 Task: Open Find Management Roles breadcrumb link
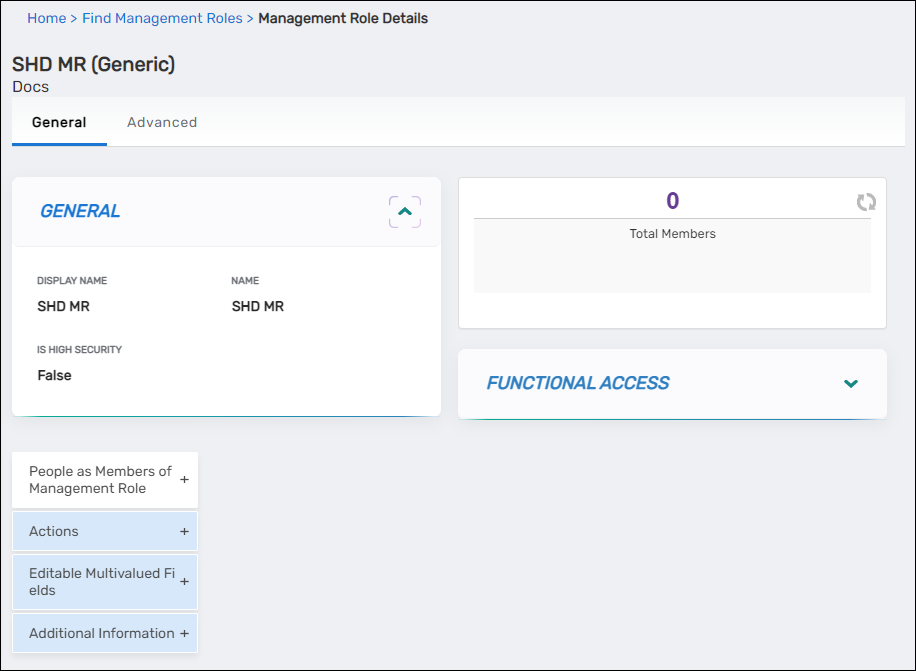coord(162,18)
